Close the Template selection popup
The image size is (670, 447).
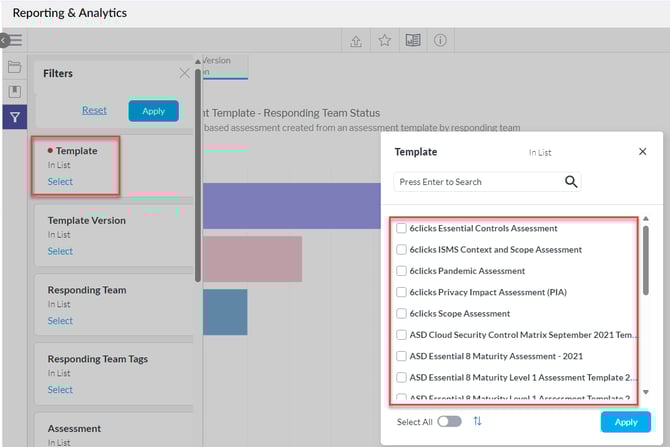[x=642, y=152]
